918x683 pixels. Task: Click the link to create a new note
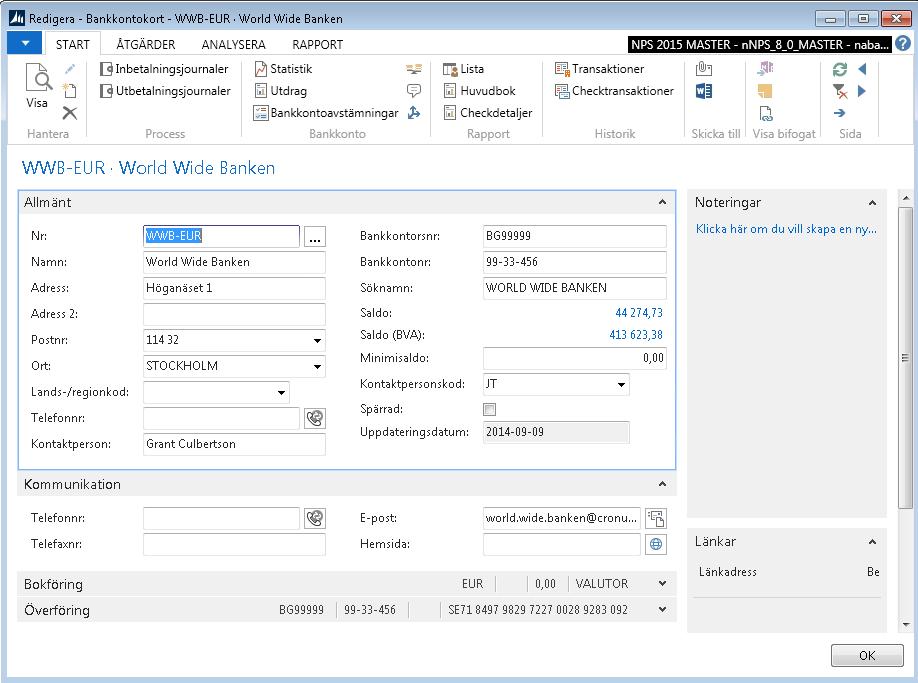pos(786,229)
